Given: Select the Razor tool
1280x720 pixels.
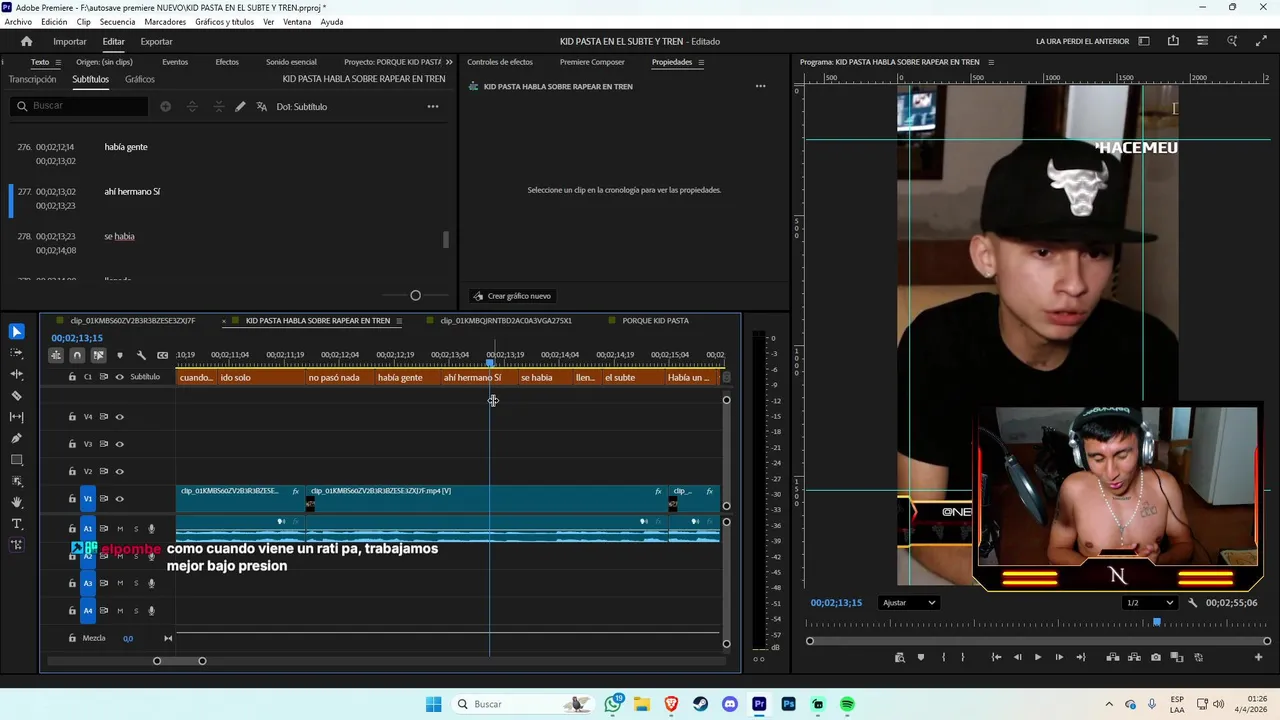Looking at the screenshot, I should tap(16, 396).
